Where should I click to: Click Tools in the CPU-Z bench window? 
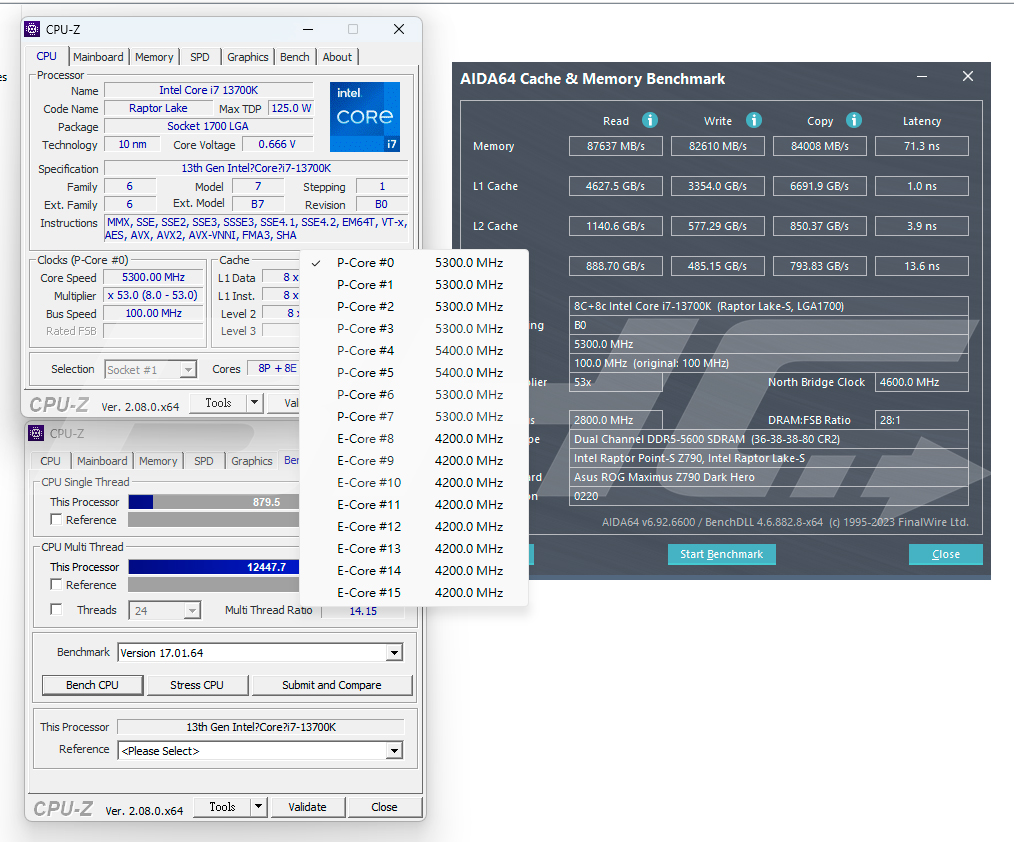point(222,807)
